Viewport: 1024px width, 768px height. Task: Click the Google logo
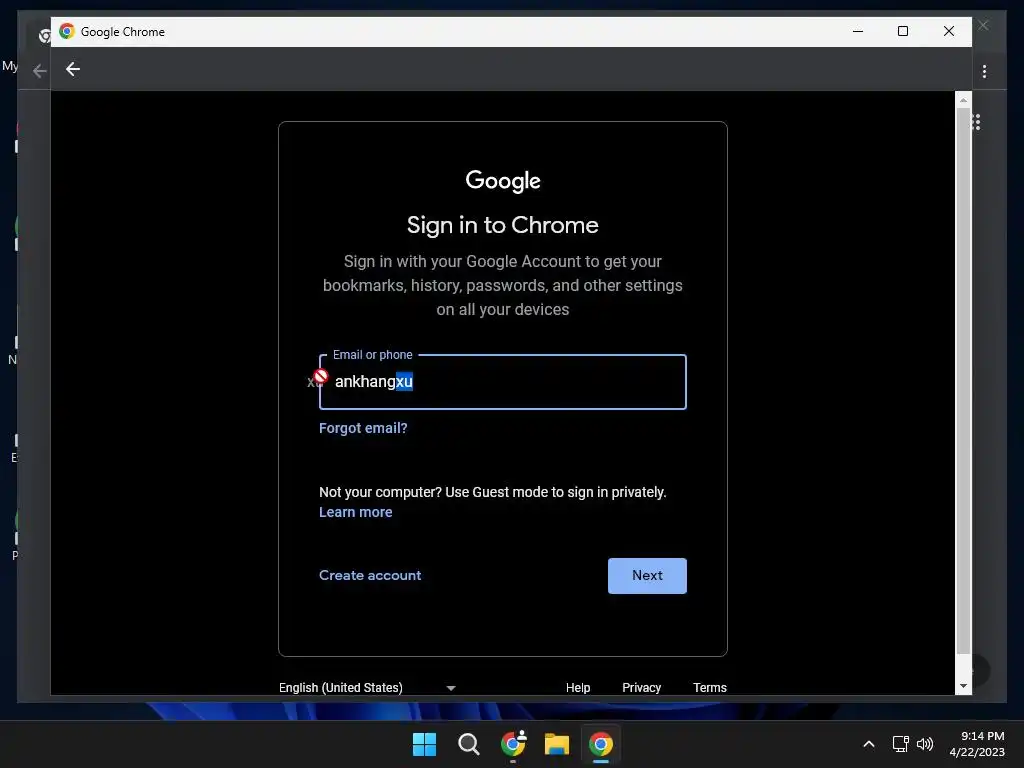tap(503, 181)
